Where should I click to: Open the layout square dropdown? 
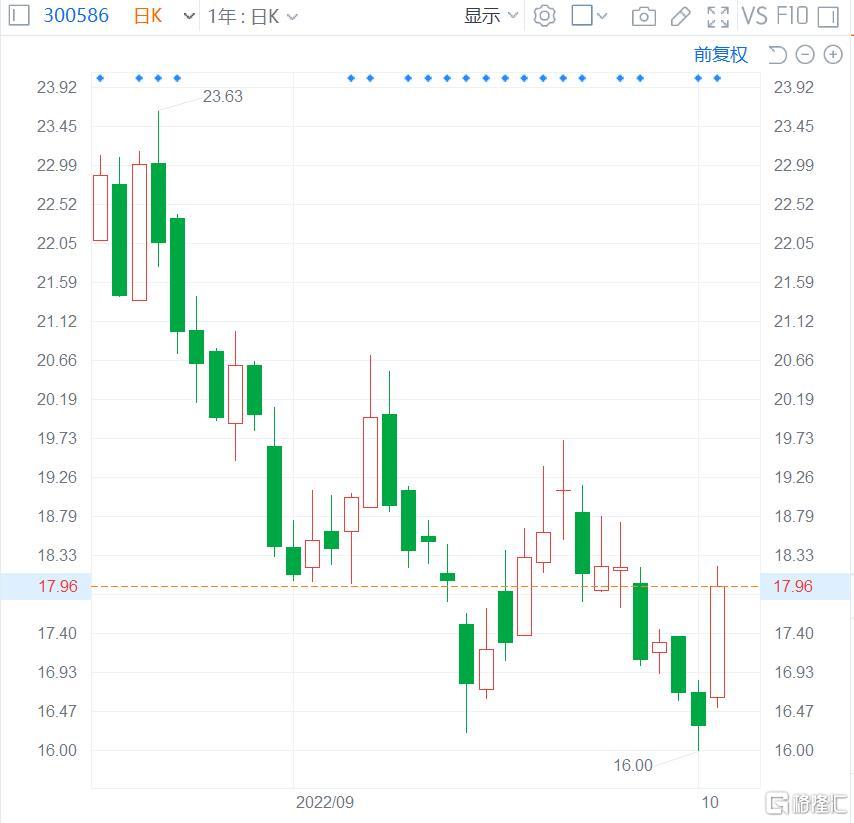tap(589, 16)
